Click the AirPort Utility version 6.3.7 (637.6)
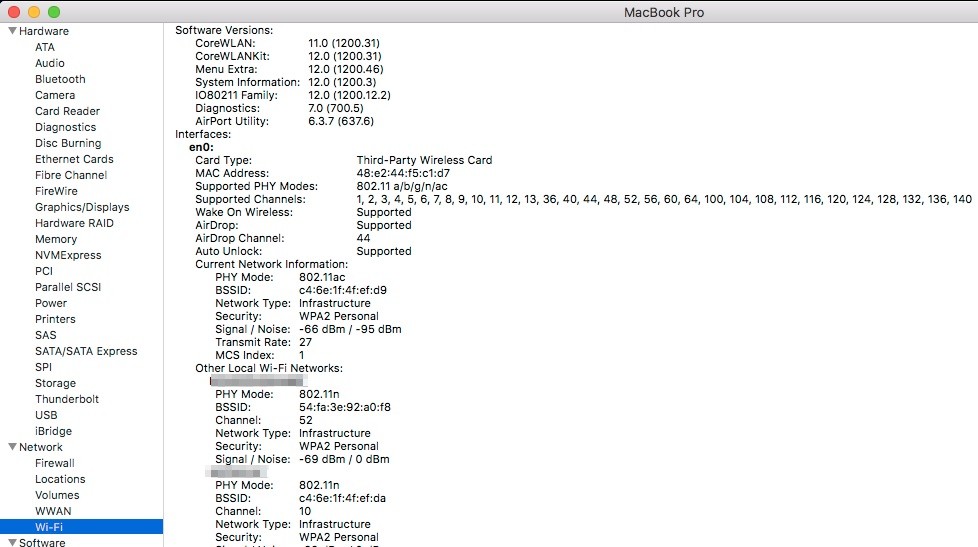This screenshot has height=547, width=978. [x=341, y=121]
